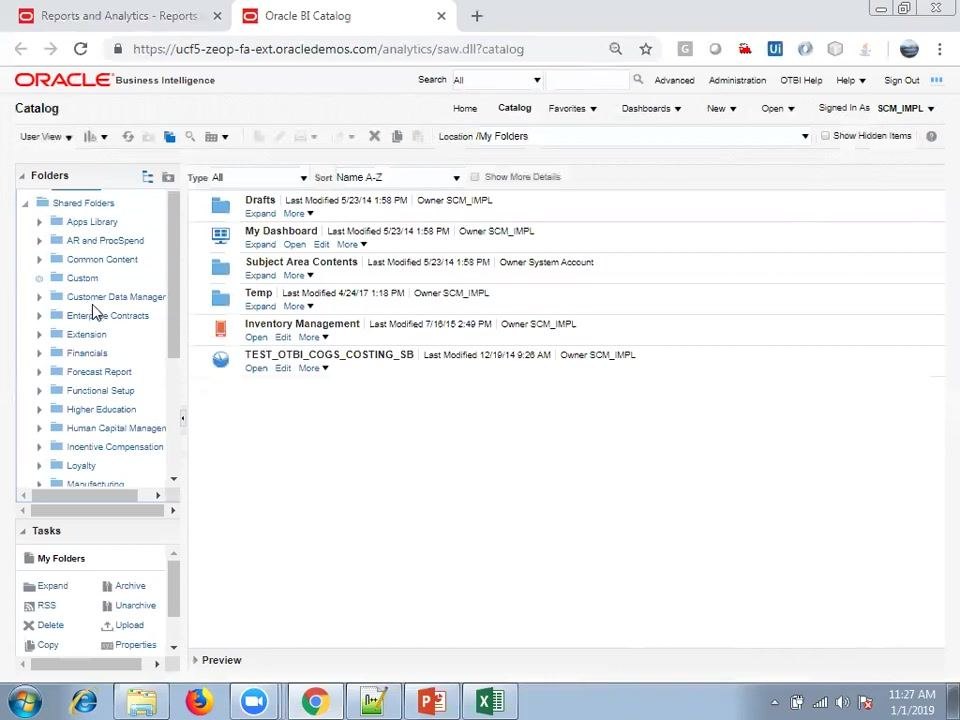960x720 pixels.
Task: Go to Home in global header
Action: coord(465,108)
